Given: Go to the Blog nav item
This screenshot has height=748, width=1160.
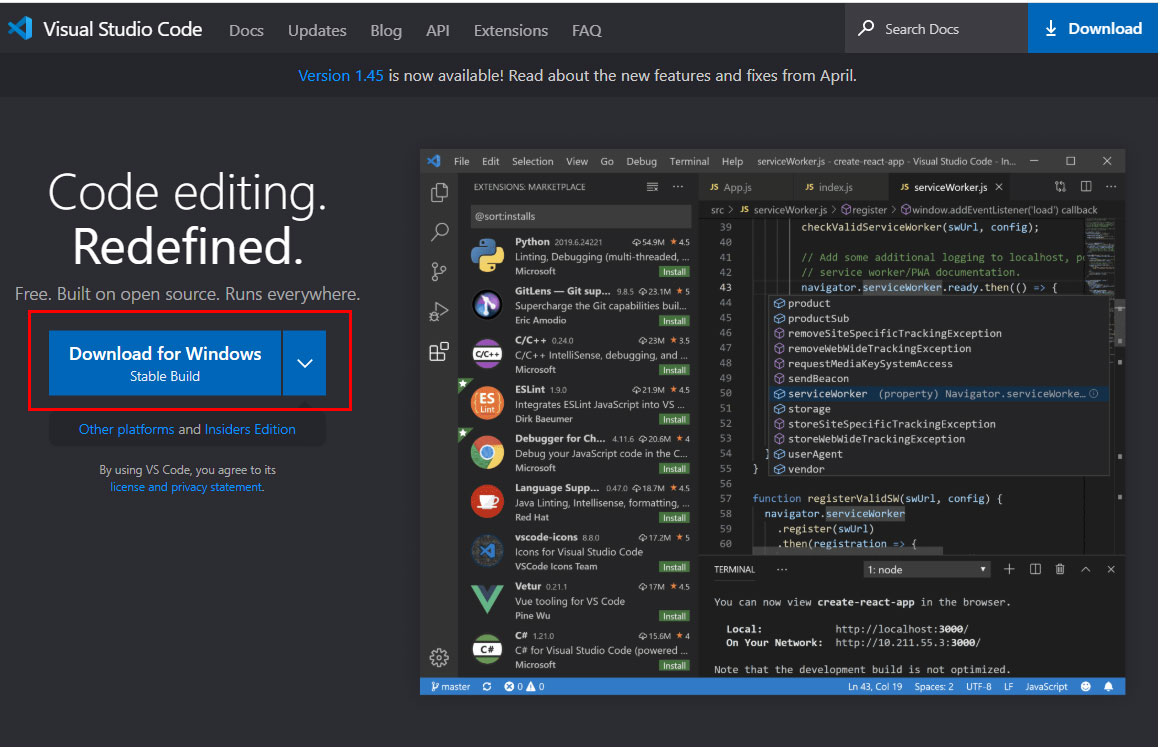Looking at the screenshot, I should pos(385,30).
